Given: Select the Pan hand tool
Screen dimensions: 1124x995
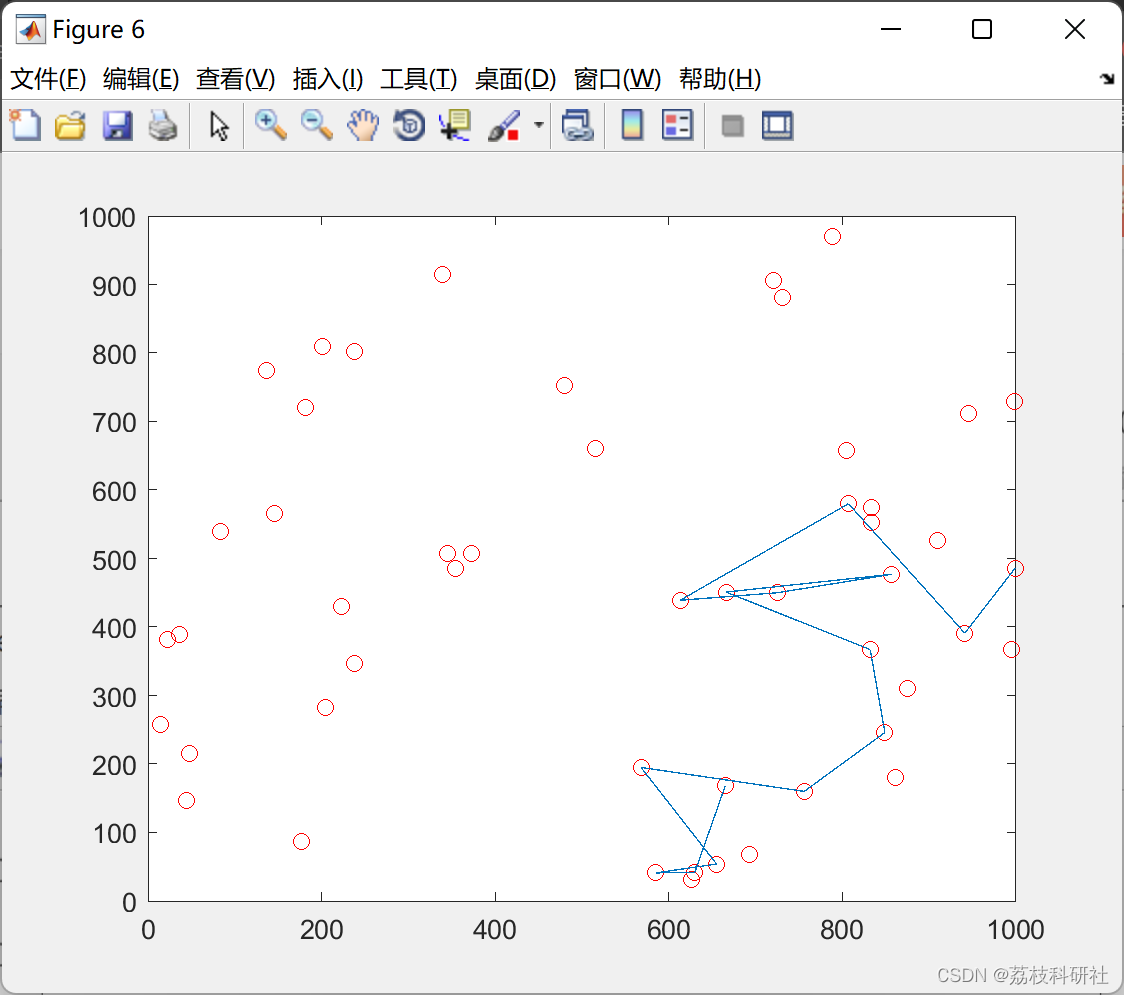Looking at the screenshot, I should click(x=363, y=125).
